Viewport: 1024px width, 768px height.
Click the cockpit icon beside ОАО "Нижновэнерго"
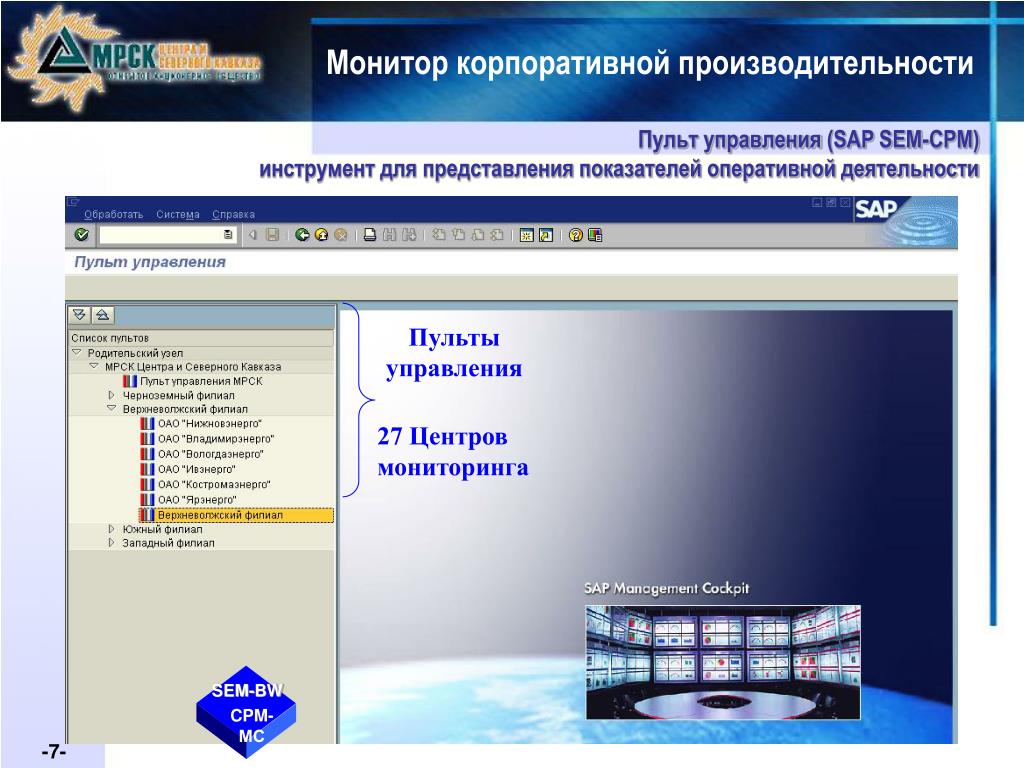(148, 423)
